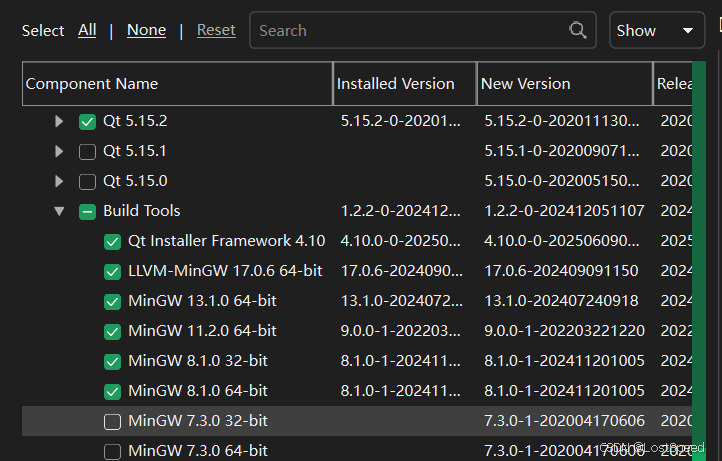
Task: Click installed version 17.0.6-2024090... cell
Action: (402, 271)
